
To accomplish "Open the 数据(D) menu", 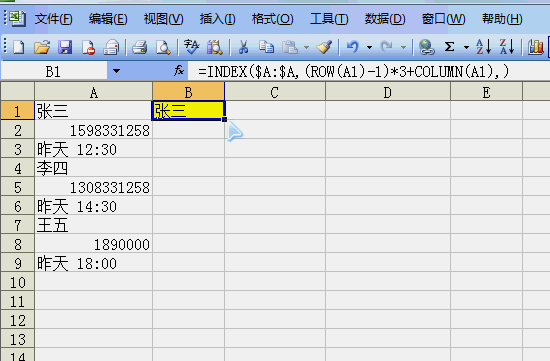I will coord(385,19).
